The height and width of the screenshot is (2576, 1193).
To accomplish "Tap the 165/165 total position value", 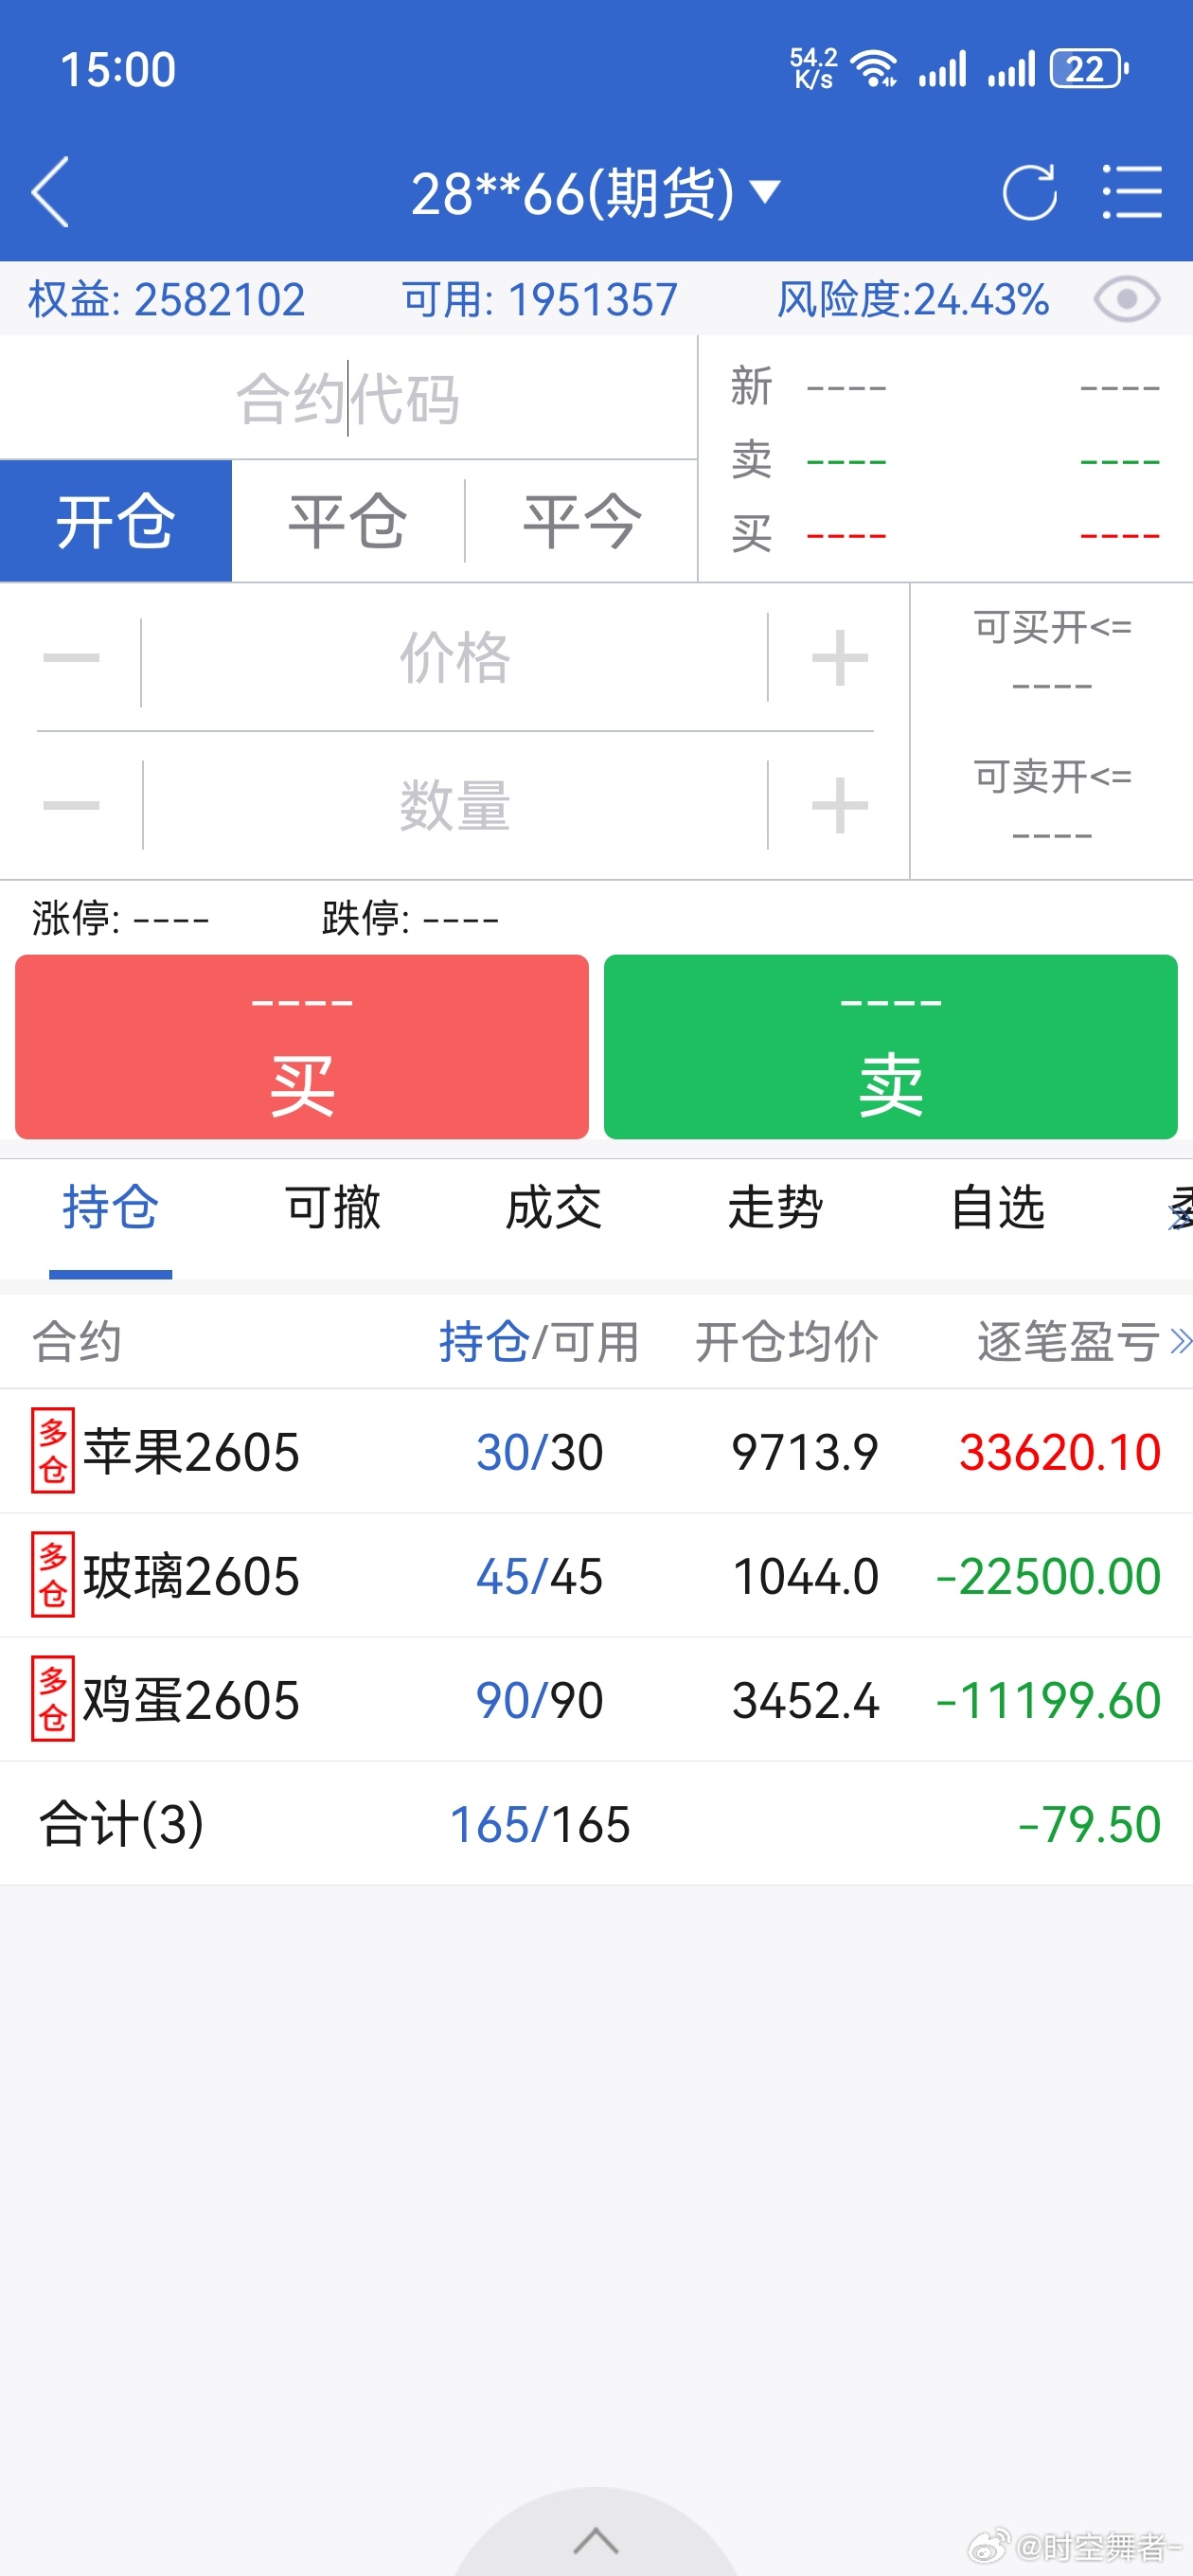I will point(540,1824).
